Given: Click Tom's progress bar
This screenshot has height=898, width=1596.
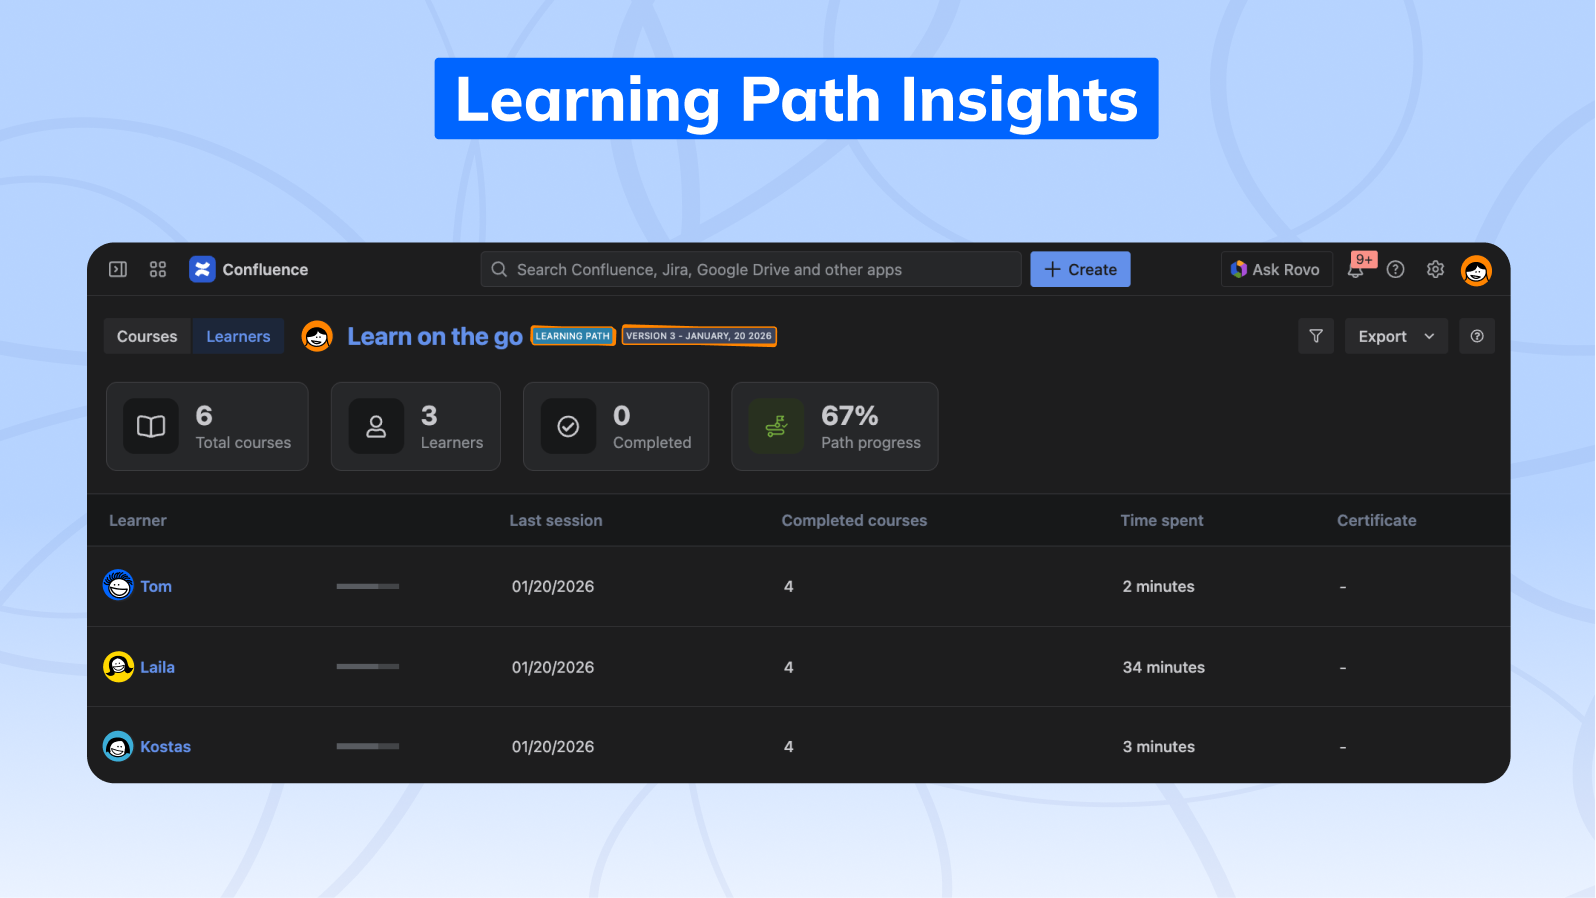Looking at the screenshot, I should pos(367,586).
